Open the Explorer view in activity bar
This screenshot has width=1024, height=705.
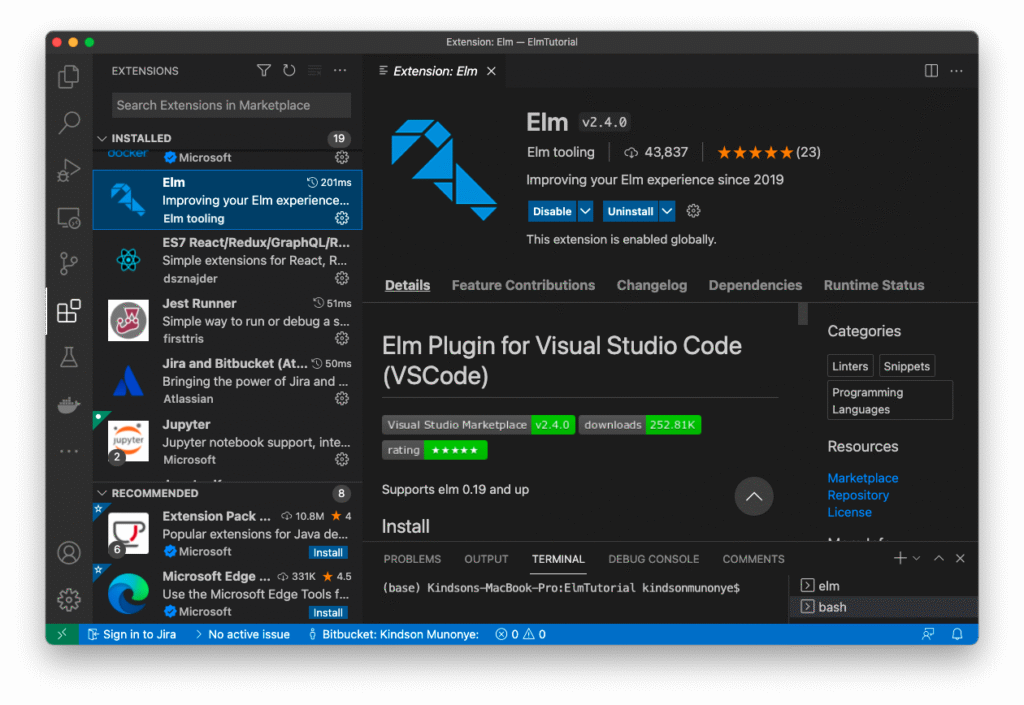[x=69, y=77]
